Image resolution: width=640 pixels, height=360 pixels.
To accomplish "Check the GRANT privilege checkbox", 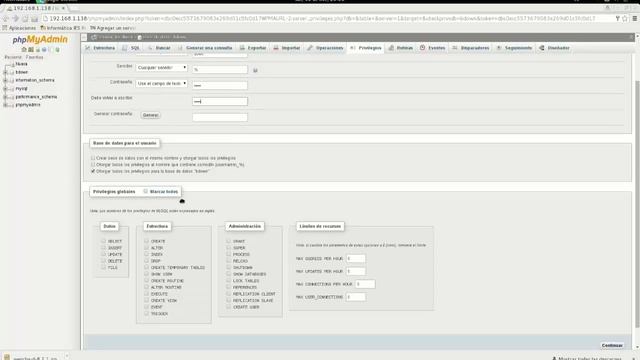I will 229,241.
